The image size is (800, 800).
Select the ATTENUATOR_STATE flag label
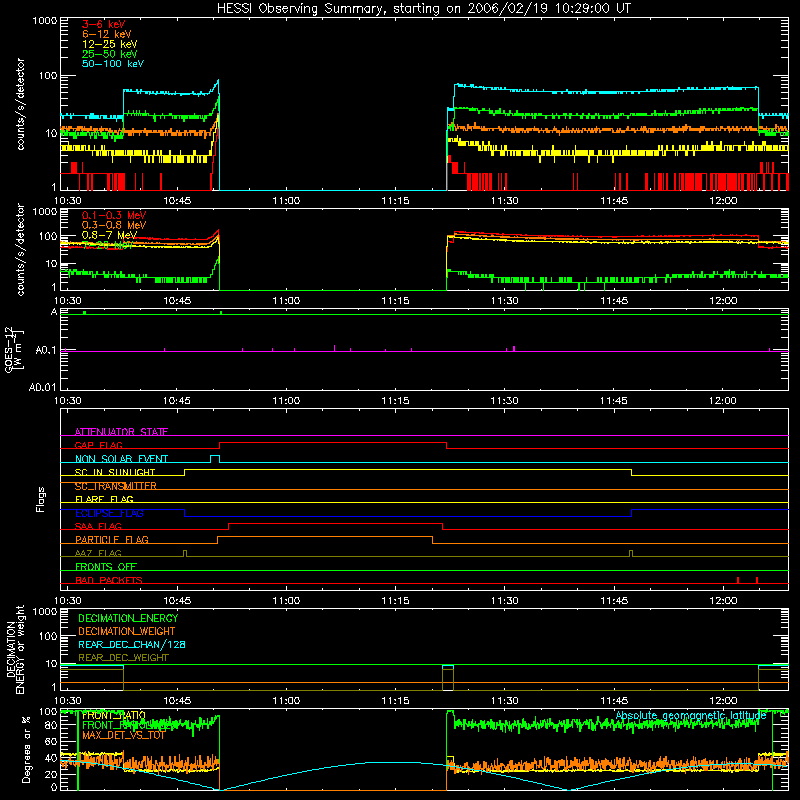coord(121,432)
